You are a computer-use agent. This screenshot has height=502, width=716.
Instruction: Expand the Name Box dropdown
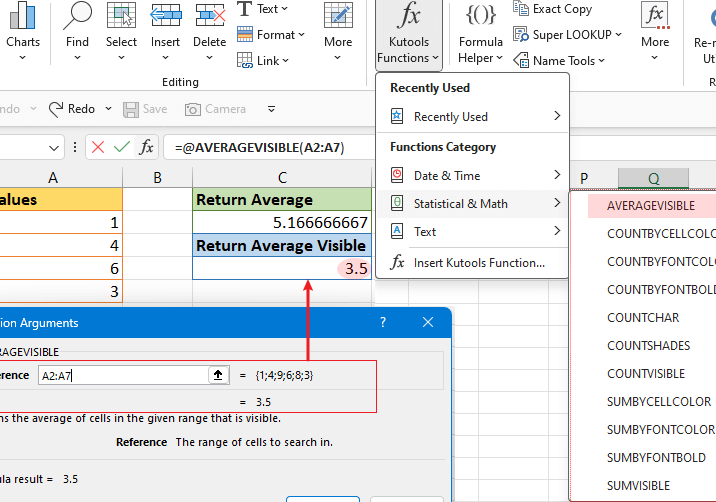[53, 148]
